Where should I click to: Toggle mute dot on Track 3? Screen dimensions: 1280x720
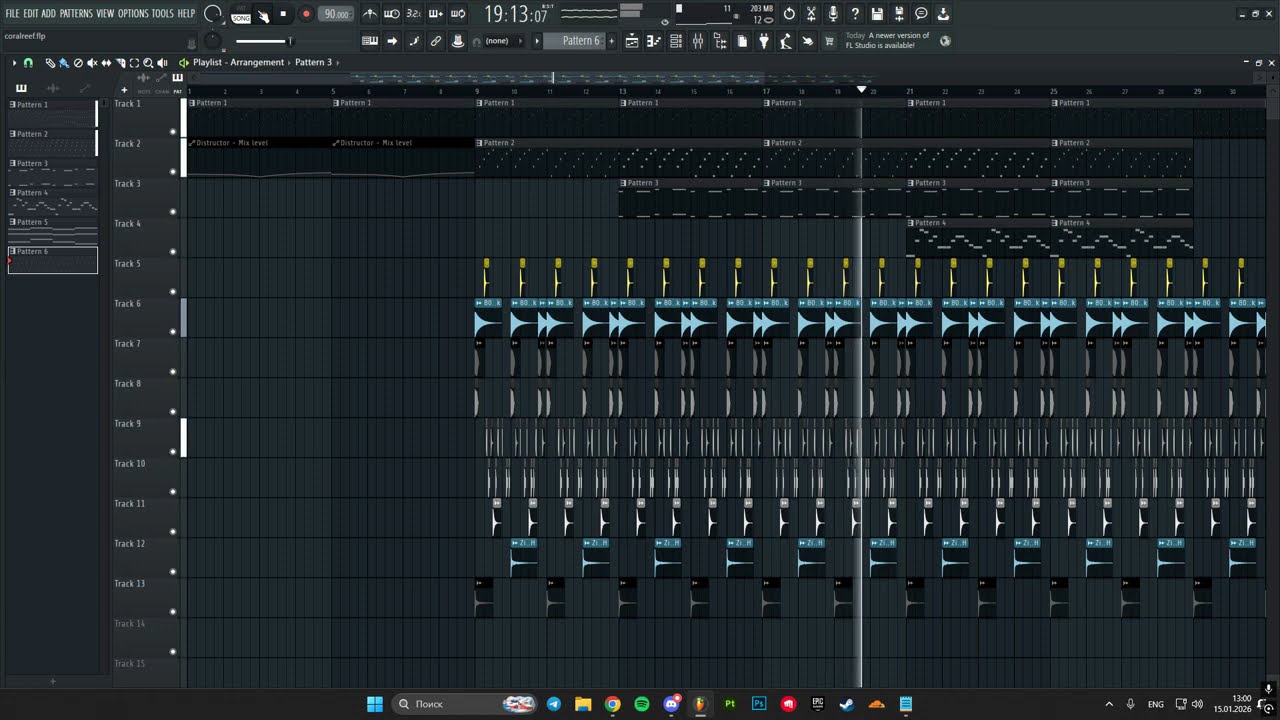[173, 212]
